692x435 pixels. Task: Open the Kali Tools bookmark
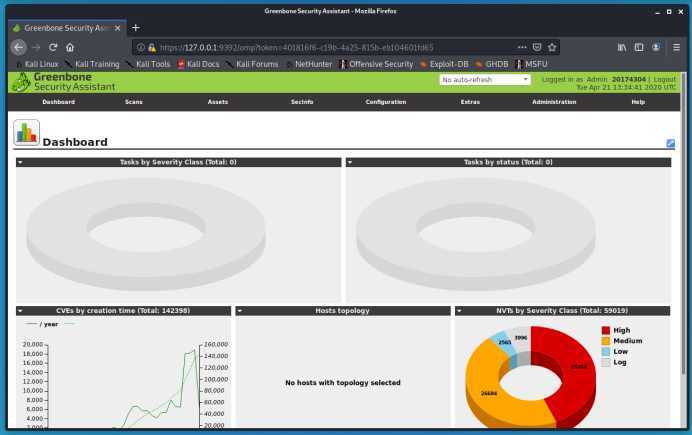click(148, 64)
